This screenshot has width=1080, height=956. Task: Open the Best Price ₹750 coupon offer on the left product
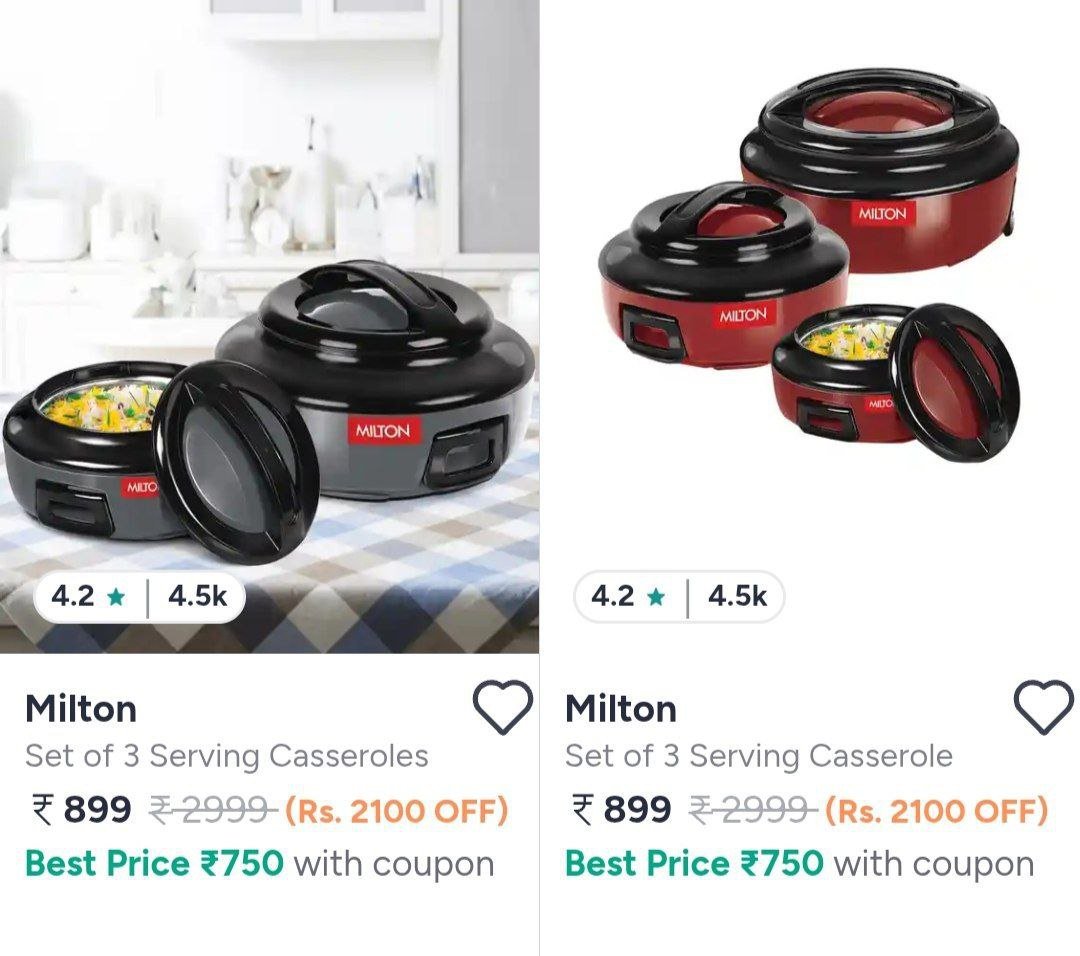pyautogui.click(x=260, y=864)
